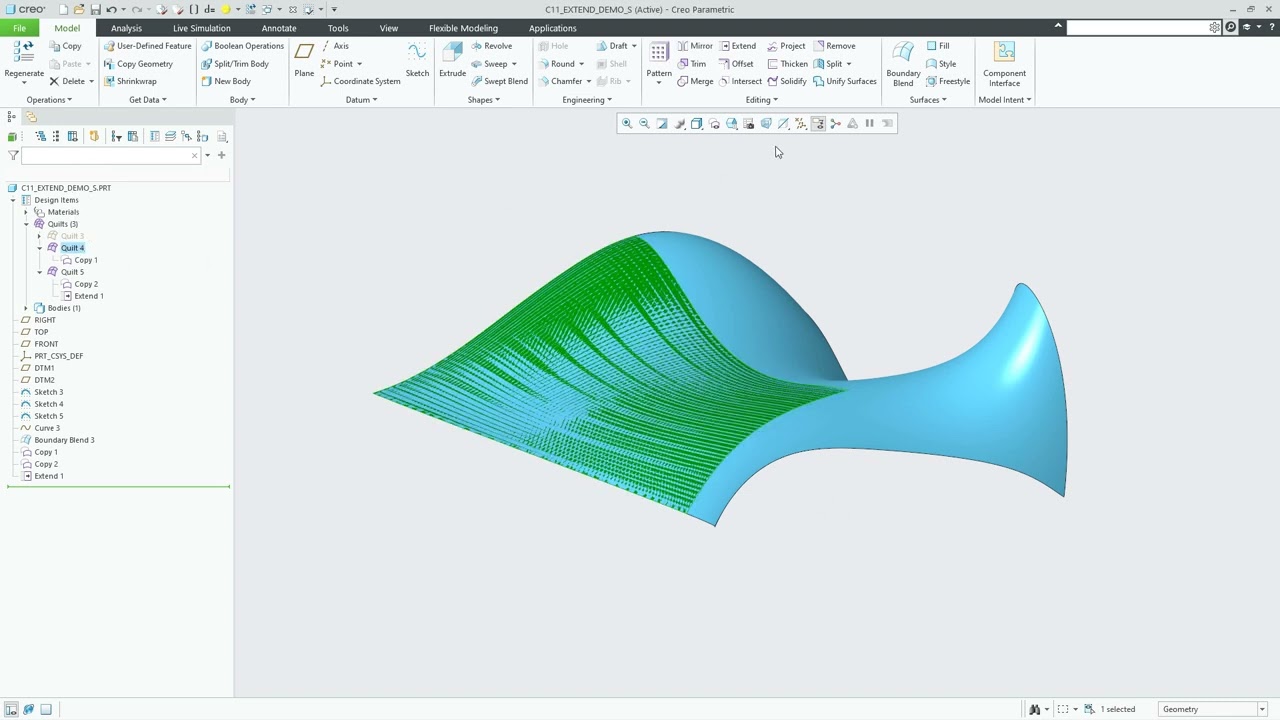The width and height of the screenshot is (1280, 720).
Task: Click the Shrinkwrap tool
Action: [130, 82]
